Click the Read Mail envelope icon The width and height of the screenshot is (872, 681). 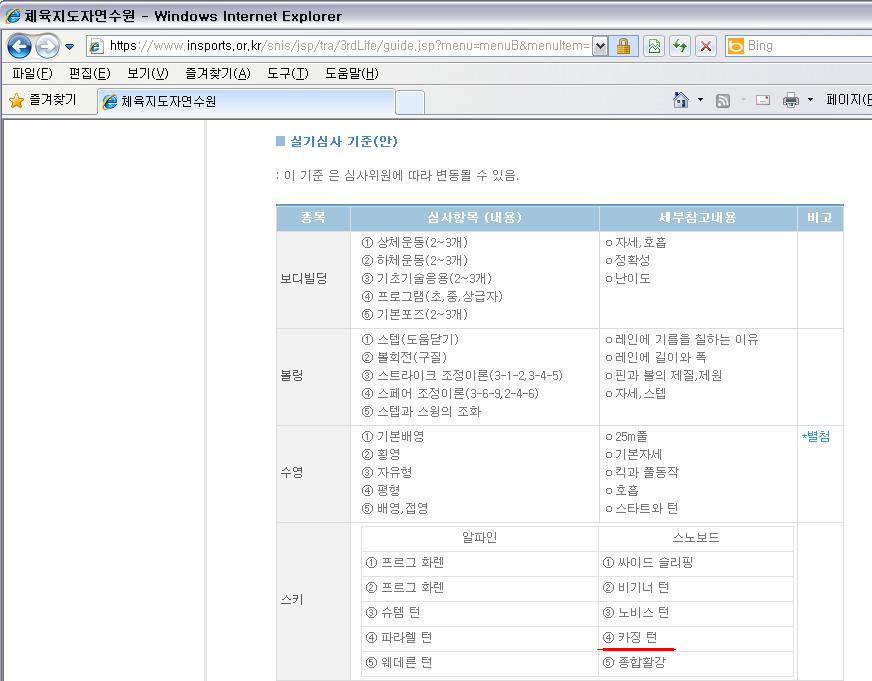pos(763,100)
